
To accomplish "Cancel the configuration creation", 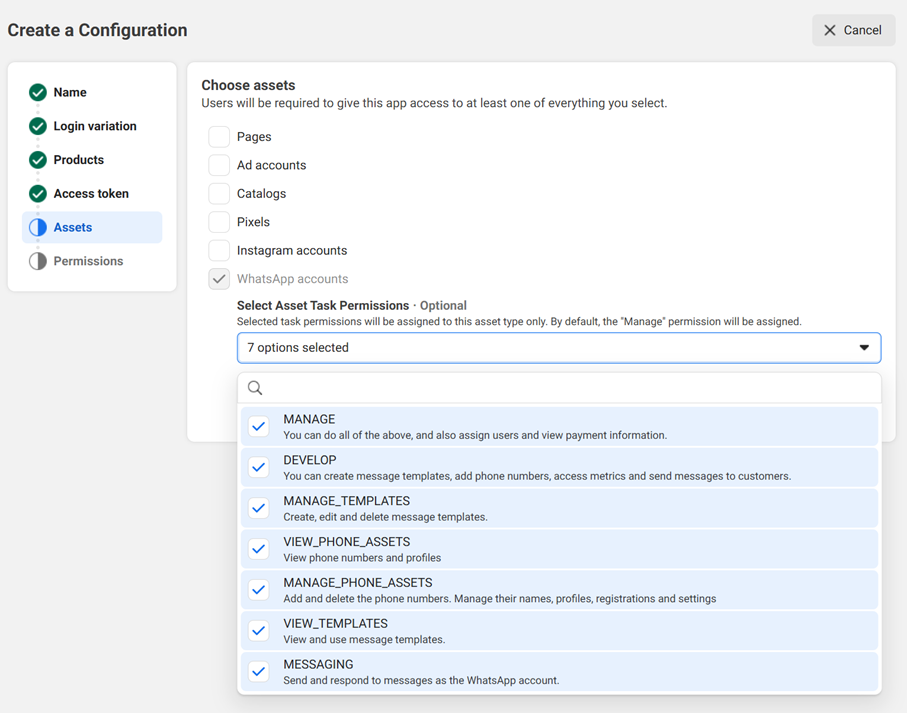I will coord(852,29).
